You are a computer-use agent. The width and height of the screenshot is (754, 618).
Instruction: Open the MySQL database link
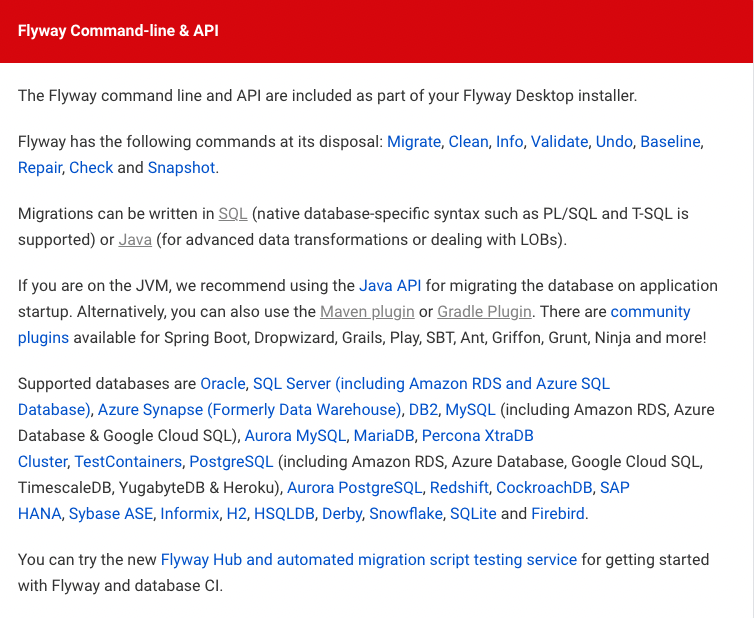[470, 410]
